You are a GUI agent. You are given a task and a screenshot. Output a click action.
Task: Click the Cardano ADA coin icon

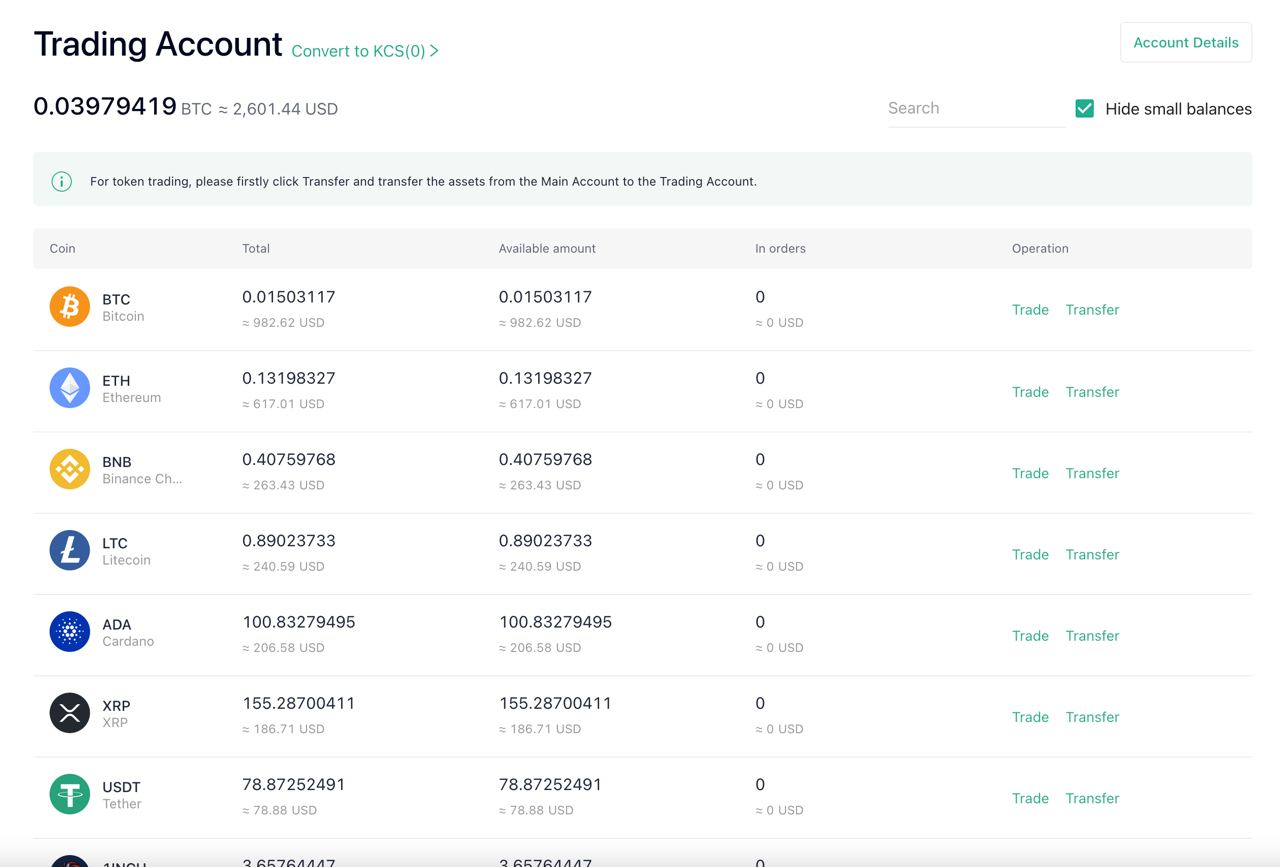tap(70, 632)
